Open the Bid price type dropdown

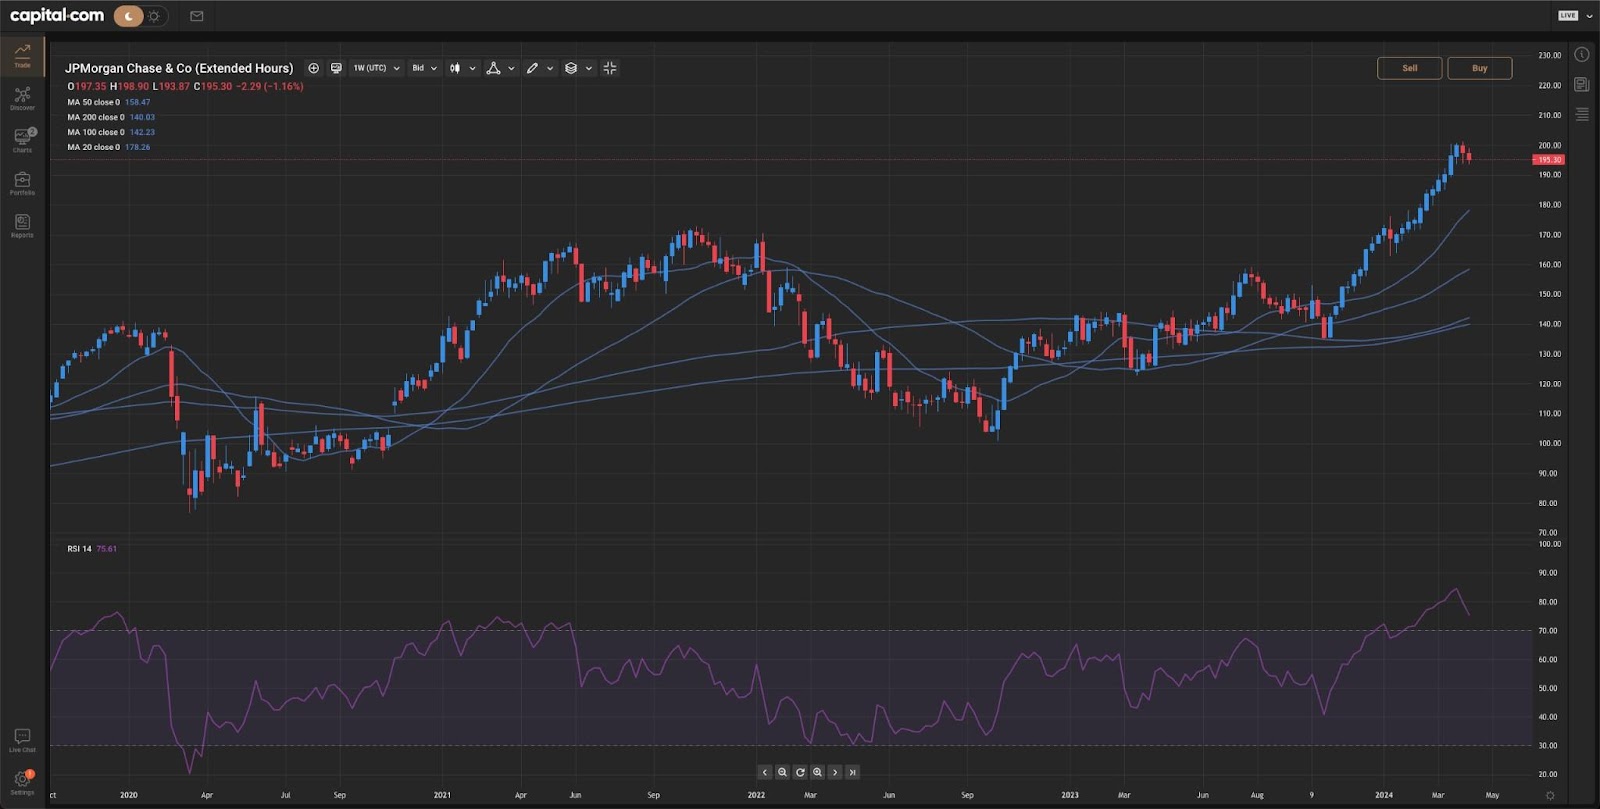point(424,68)
